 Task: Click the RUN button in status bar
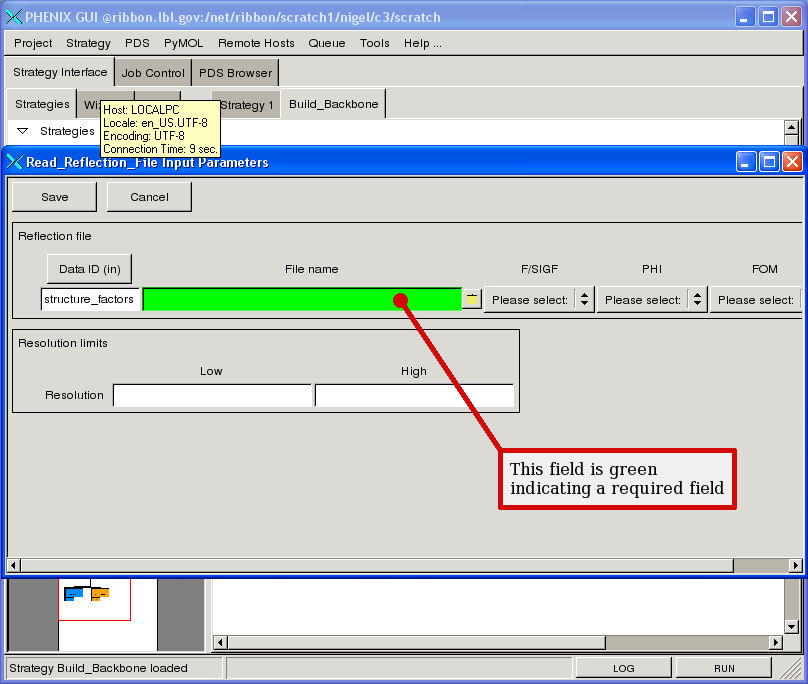click(x=724, y=668)
